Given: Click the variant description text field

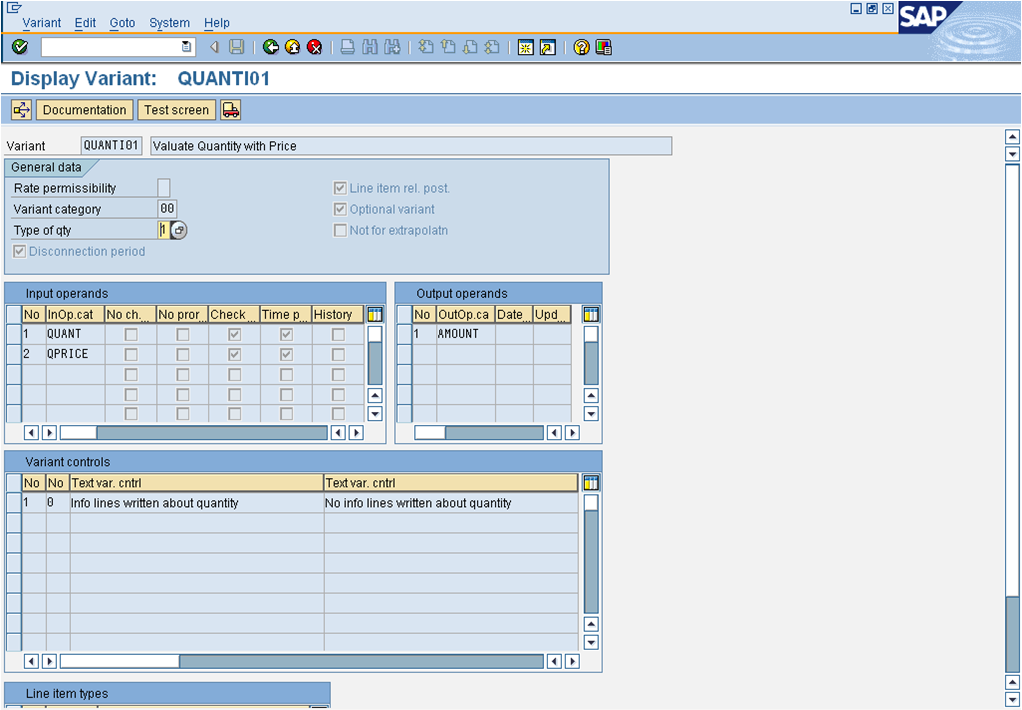Looking at the screenshot, I should tap(410, 145).
